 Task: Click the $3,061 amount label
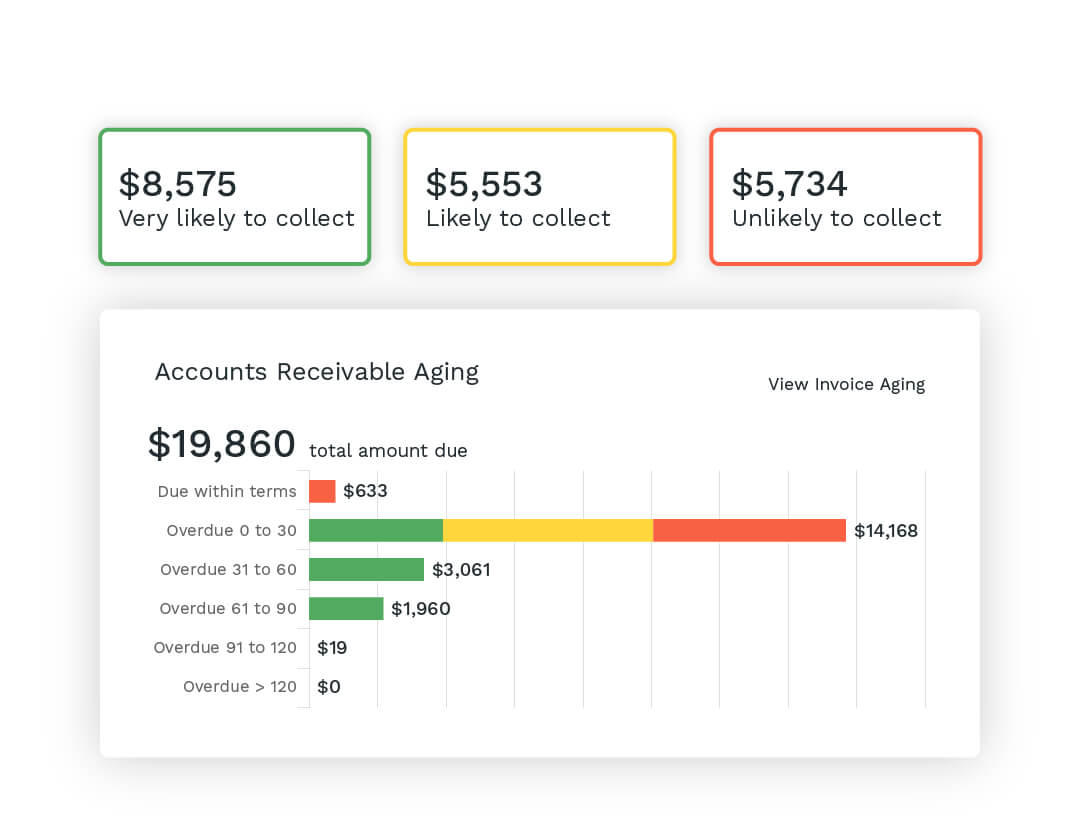[461, 570]
